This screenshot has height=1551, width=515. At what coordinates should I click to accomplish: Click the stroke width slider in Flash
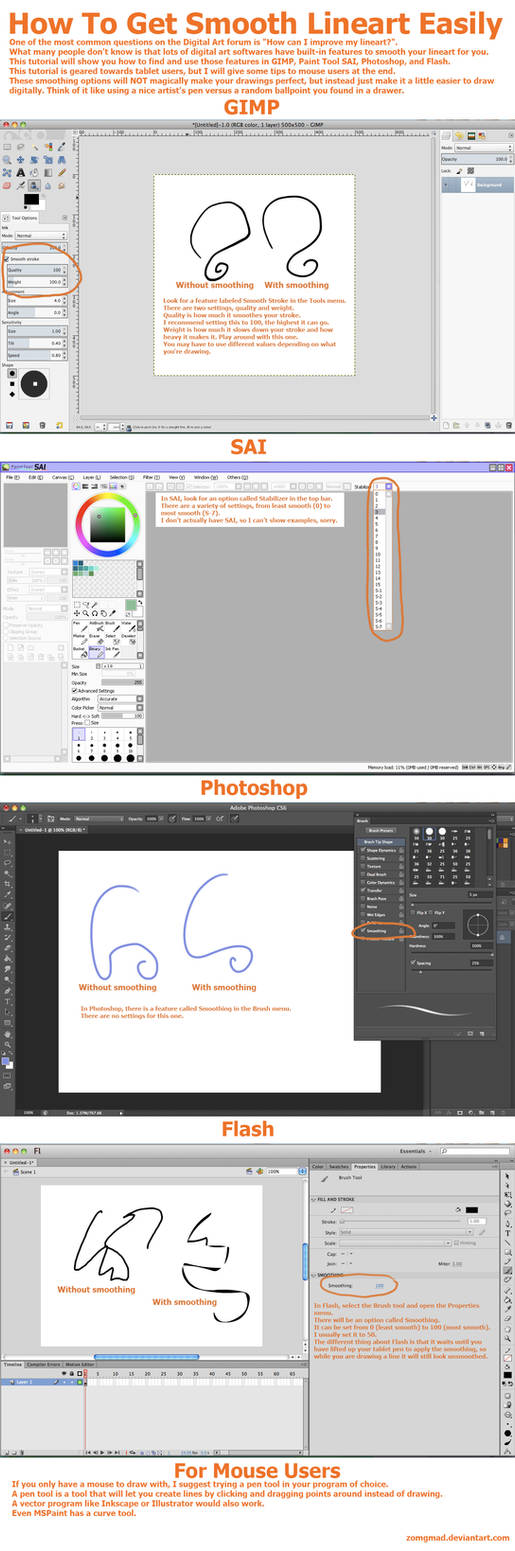click(x=400, y=1221)
